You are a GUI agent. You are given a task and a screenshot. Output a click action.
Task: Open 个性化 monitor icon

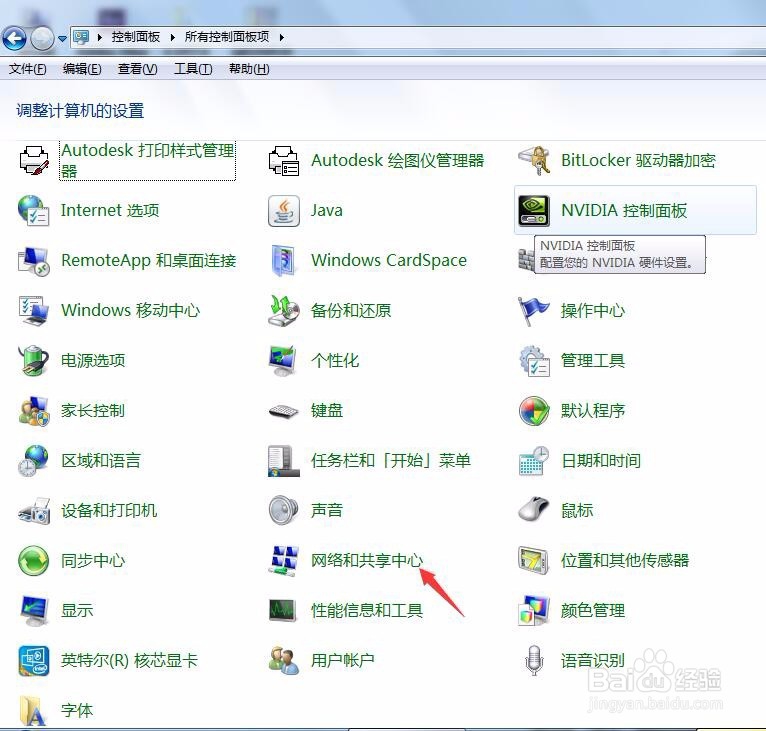click(284, 361)
